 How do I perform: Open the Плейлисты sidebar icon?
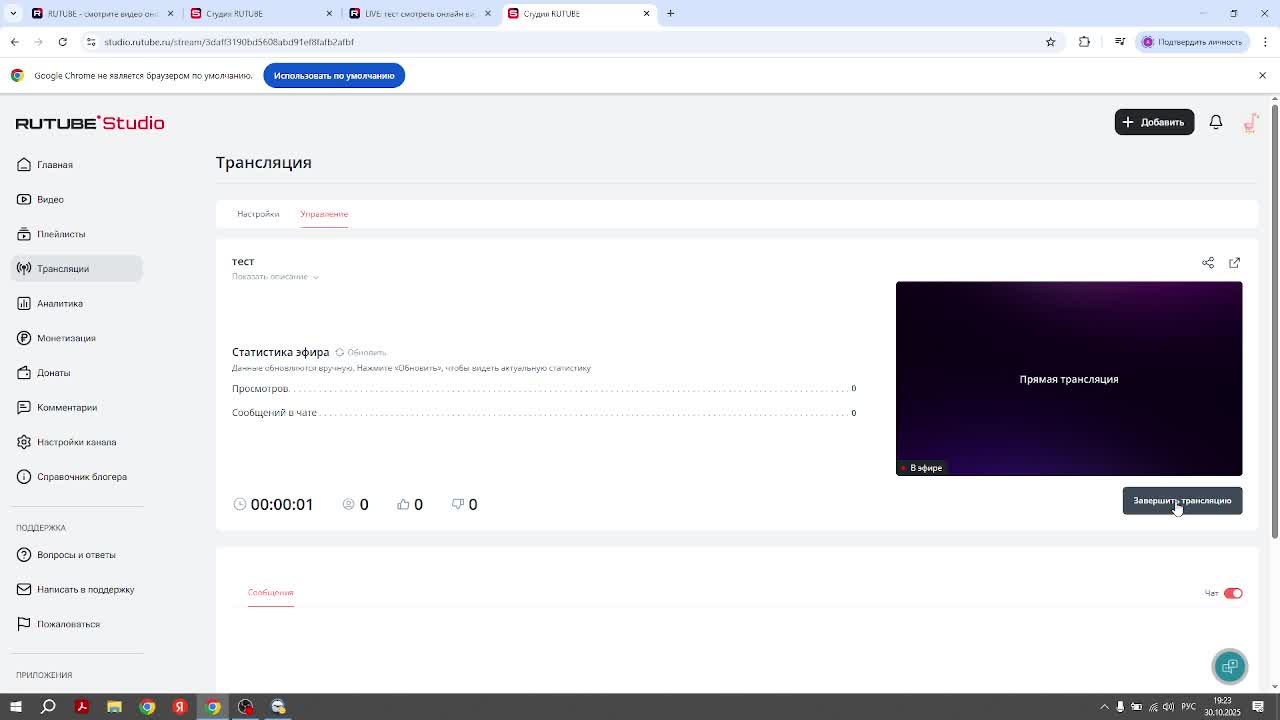coord(24,234)
